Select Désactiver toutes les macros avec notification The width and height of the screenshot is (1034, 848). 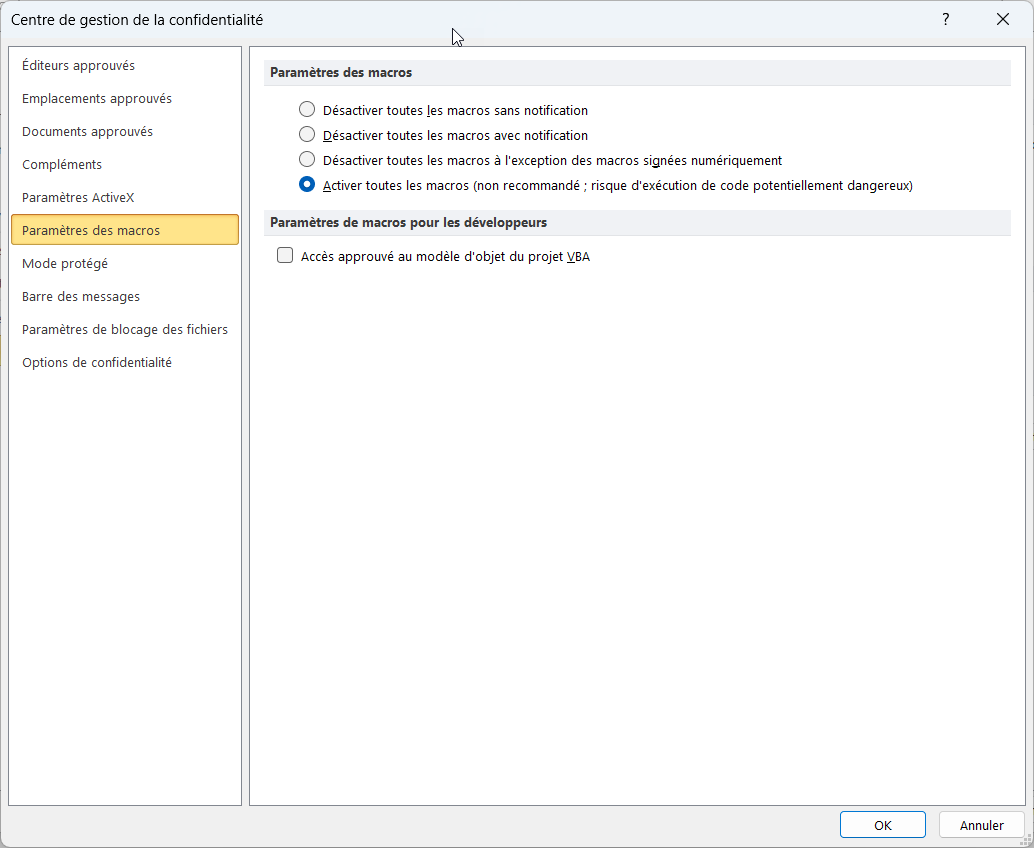(307, 135)
